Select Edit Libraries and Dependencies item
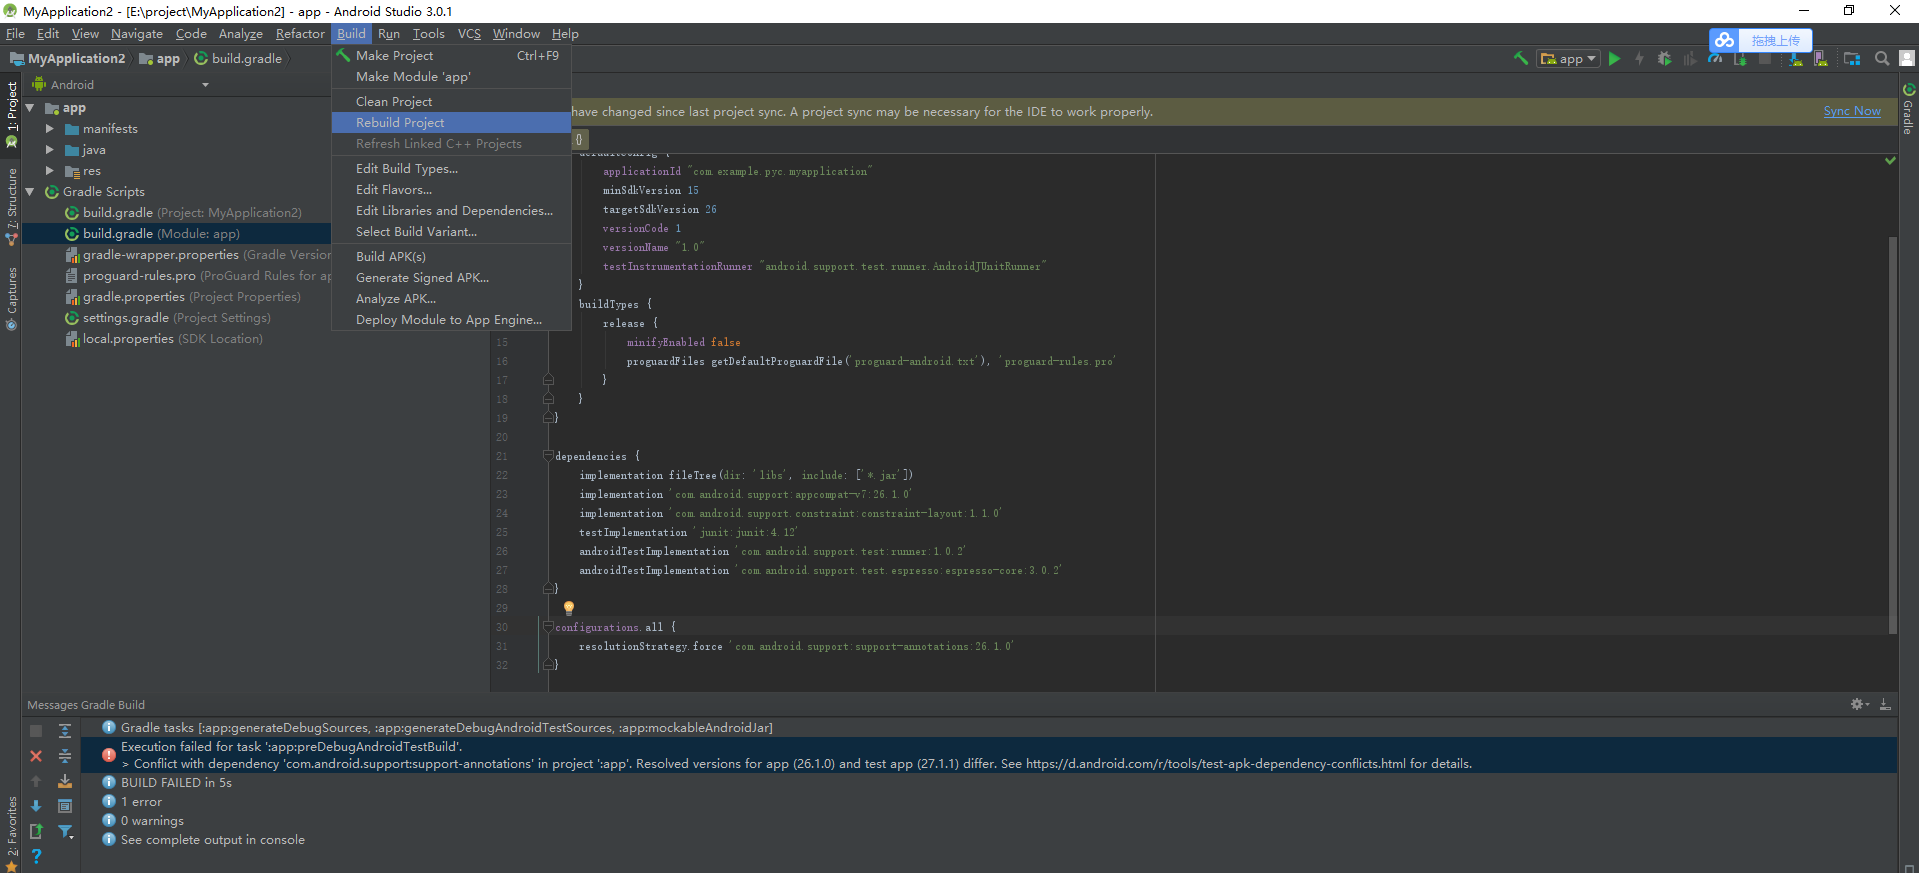Screen dimensions: 1919x873 coord(451,211)
